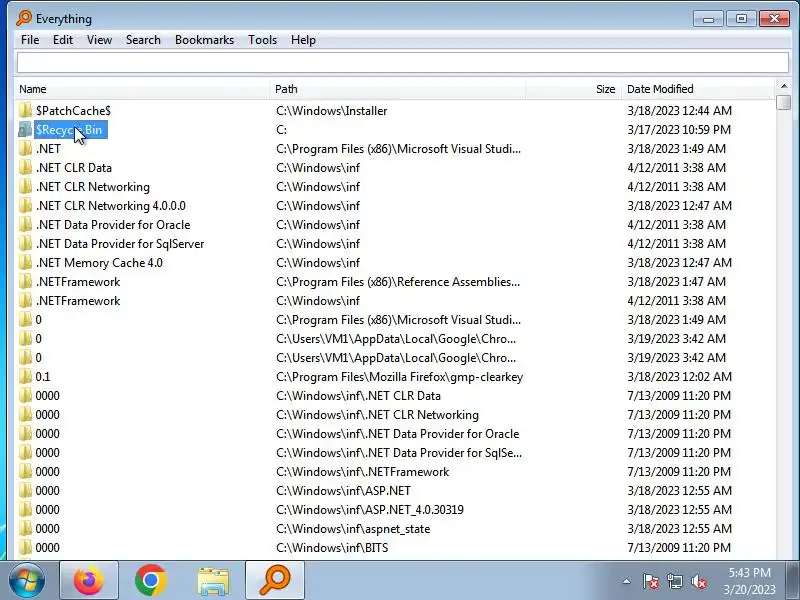Click the .NET folder icon
The height and width of the screenshot is (600, 800).
pyautogui.click(x=25, y=148)
